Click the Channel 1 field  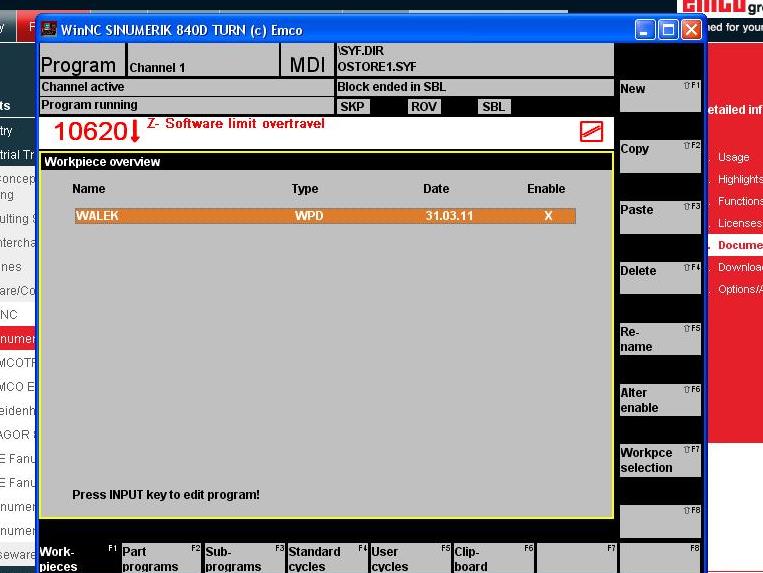[x=203, y=60]
